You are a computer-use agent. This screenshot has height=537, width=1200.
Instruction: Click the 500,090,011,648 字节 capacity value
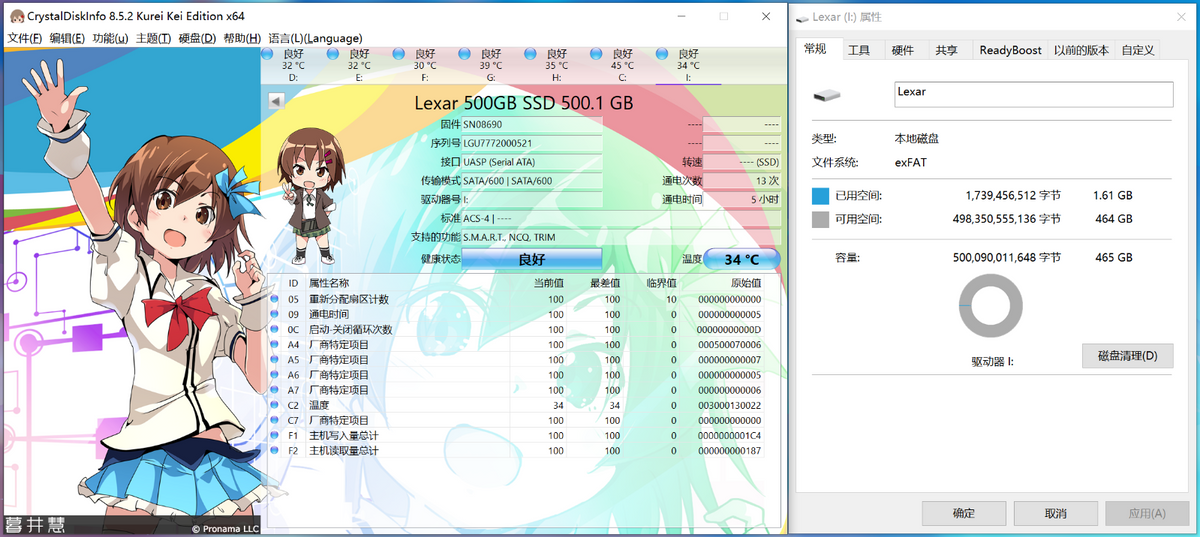click(x=1007, y=258)
